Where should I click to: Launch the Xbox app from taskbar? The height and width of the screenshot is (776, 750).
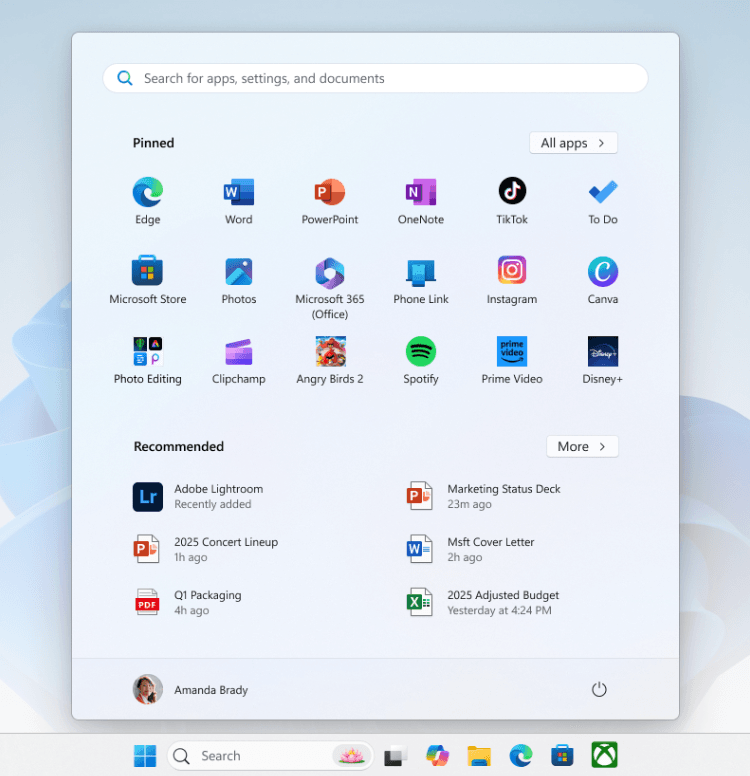point(604,755)
